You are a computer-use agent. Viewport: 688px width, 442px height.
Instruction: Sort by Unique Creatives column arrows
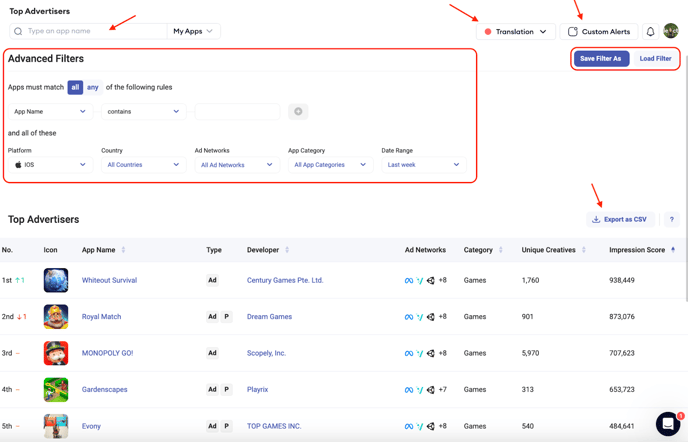584,250
